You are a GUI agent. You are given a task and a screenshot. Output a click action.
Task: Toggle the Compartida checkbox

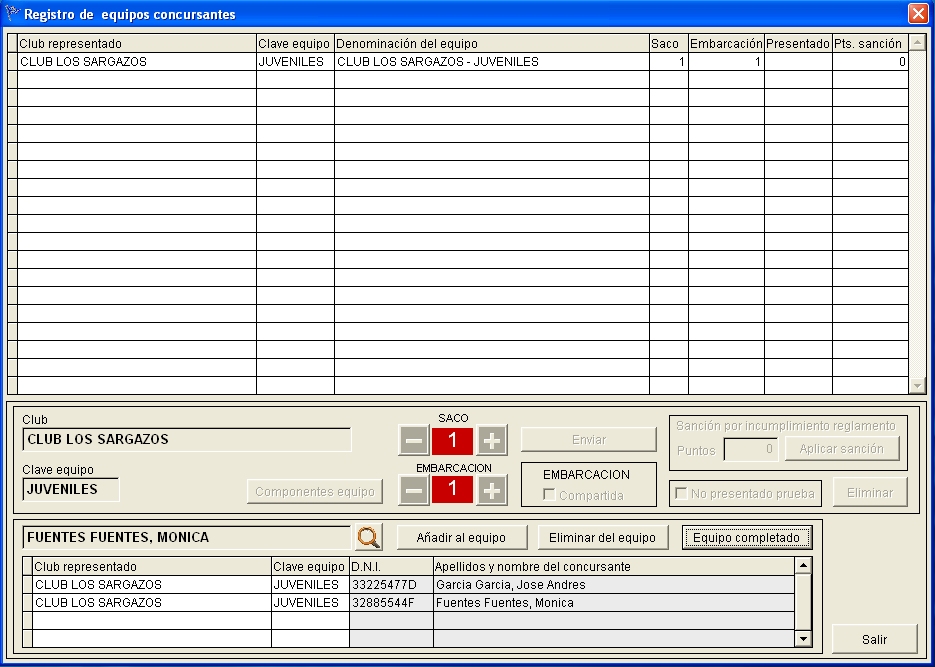tap(549, 495)
